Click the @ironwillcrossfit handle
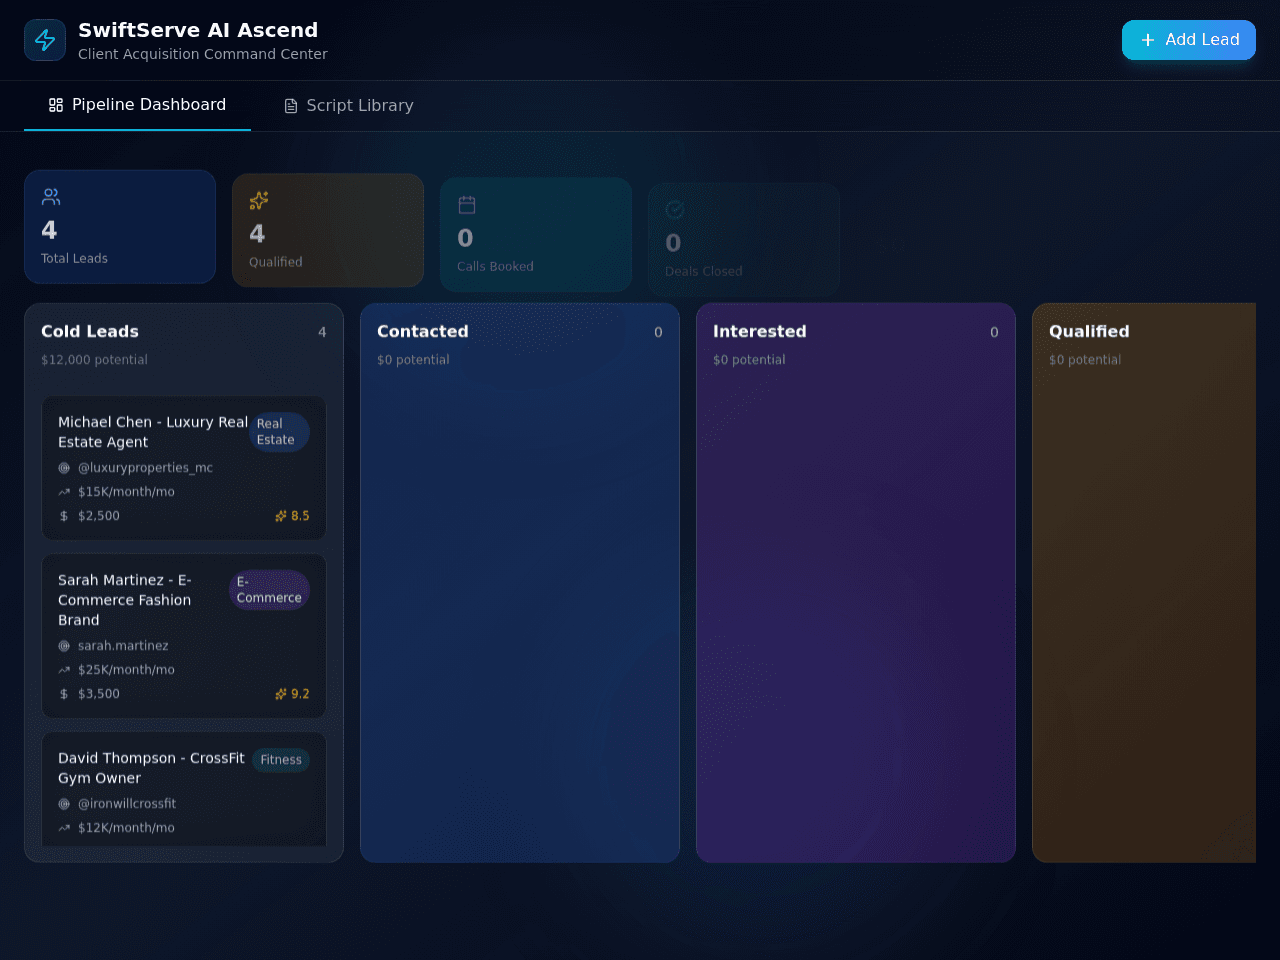This screenshot has height=960, width=1280. [x=127, y=804]
